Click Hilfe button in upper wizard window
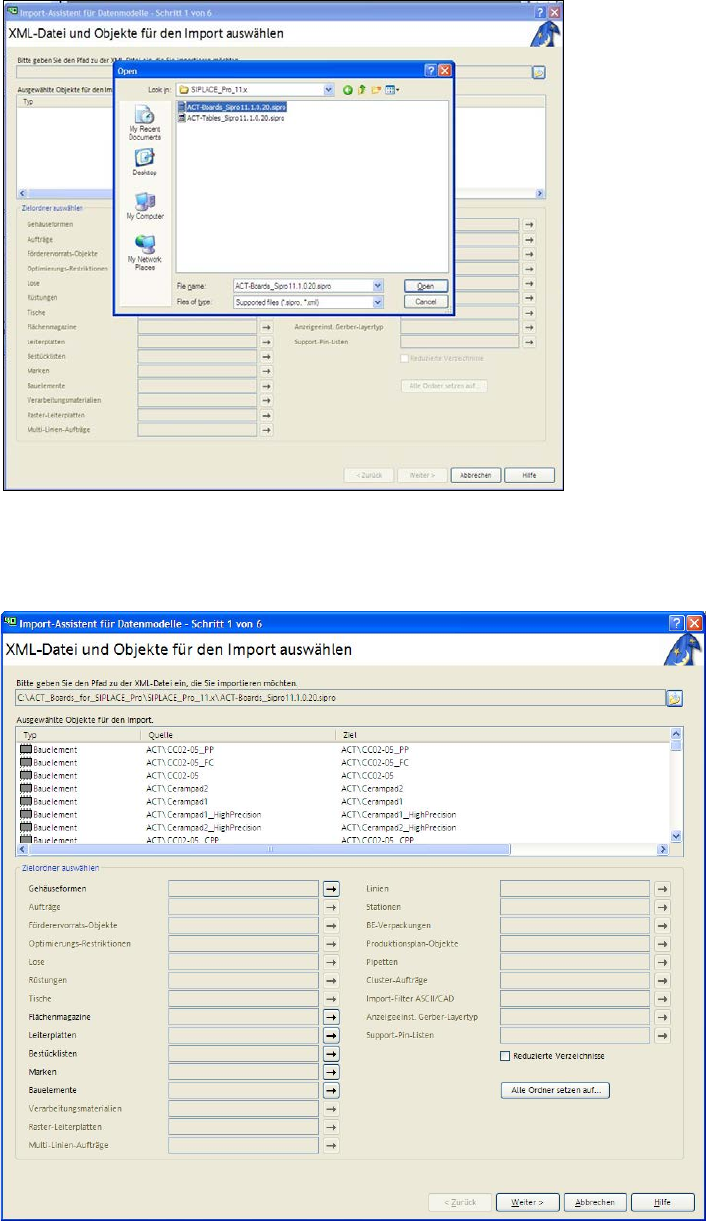The height and width of the screenshot is (1221, 706). coord(530,476)
